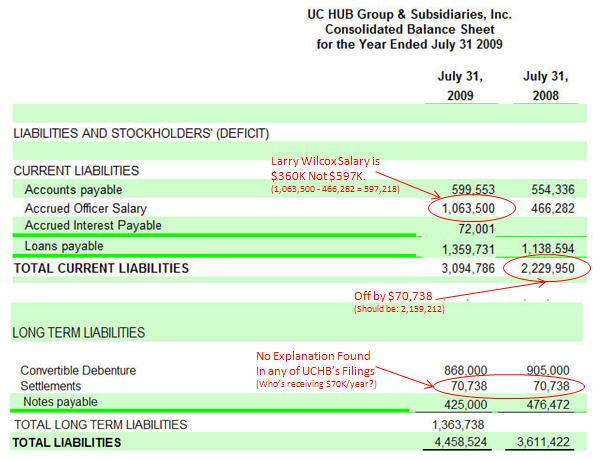This screenshot has width=604, height=459.
Task: Click the 'LONG TERM LIABILITIES' section label
Action: tap(79, 333)
